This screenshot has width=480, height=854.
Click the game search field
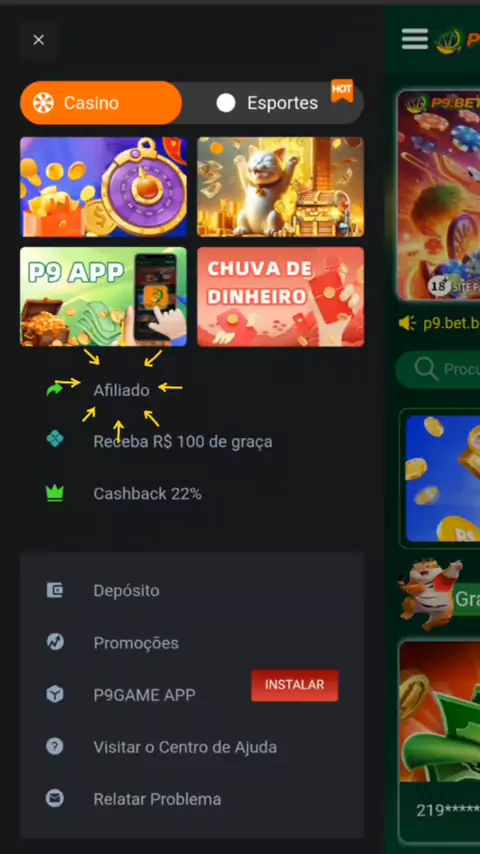click(x=438, y=369)
